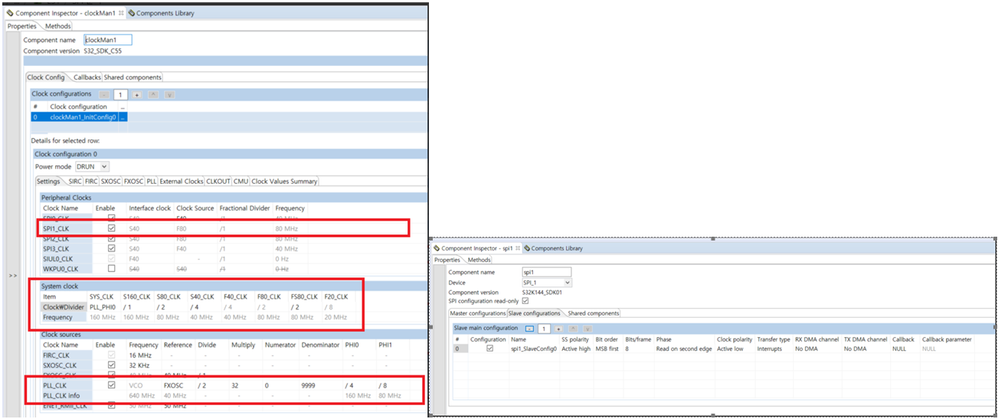Click Bit order MSB first cell

pyautogui.click(x=607, y=348)
